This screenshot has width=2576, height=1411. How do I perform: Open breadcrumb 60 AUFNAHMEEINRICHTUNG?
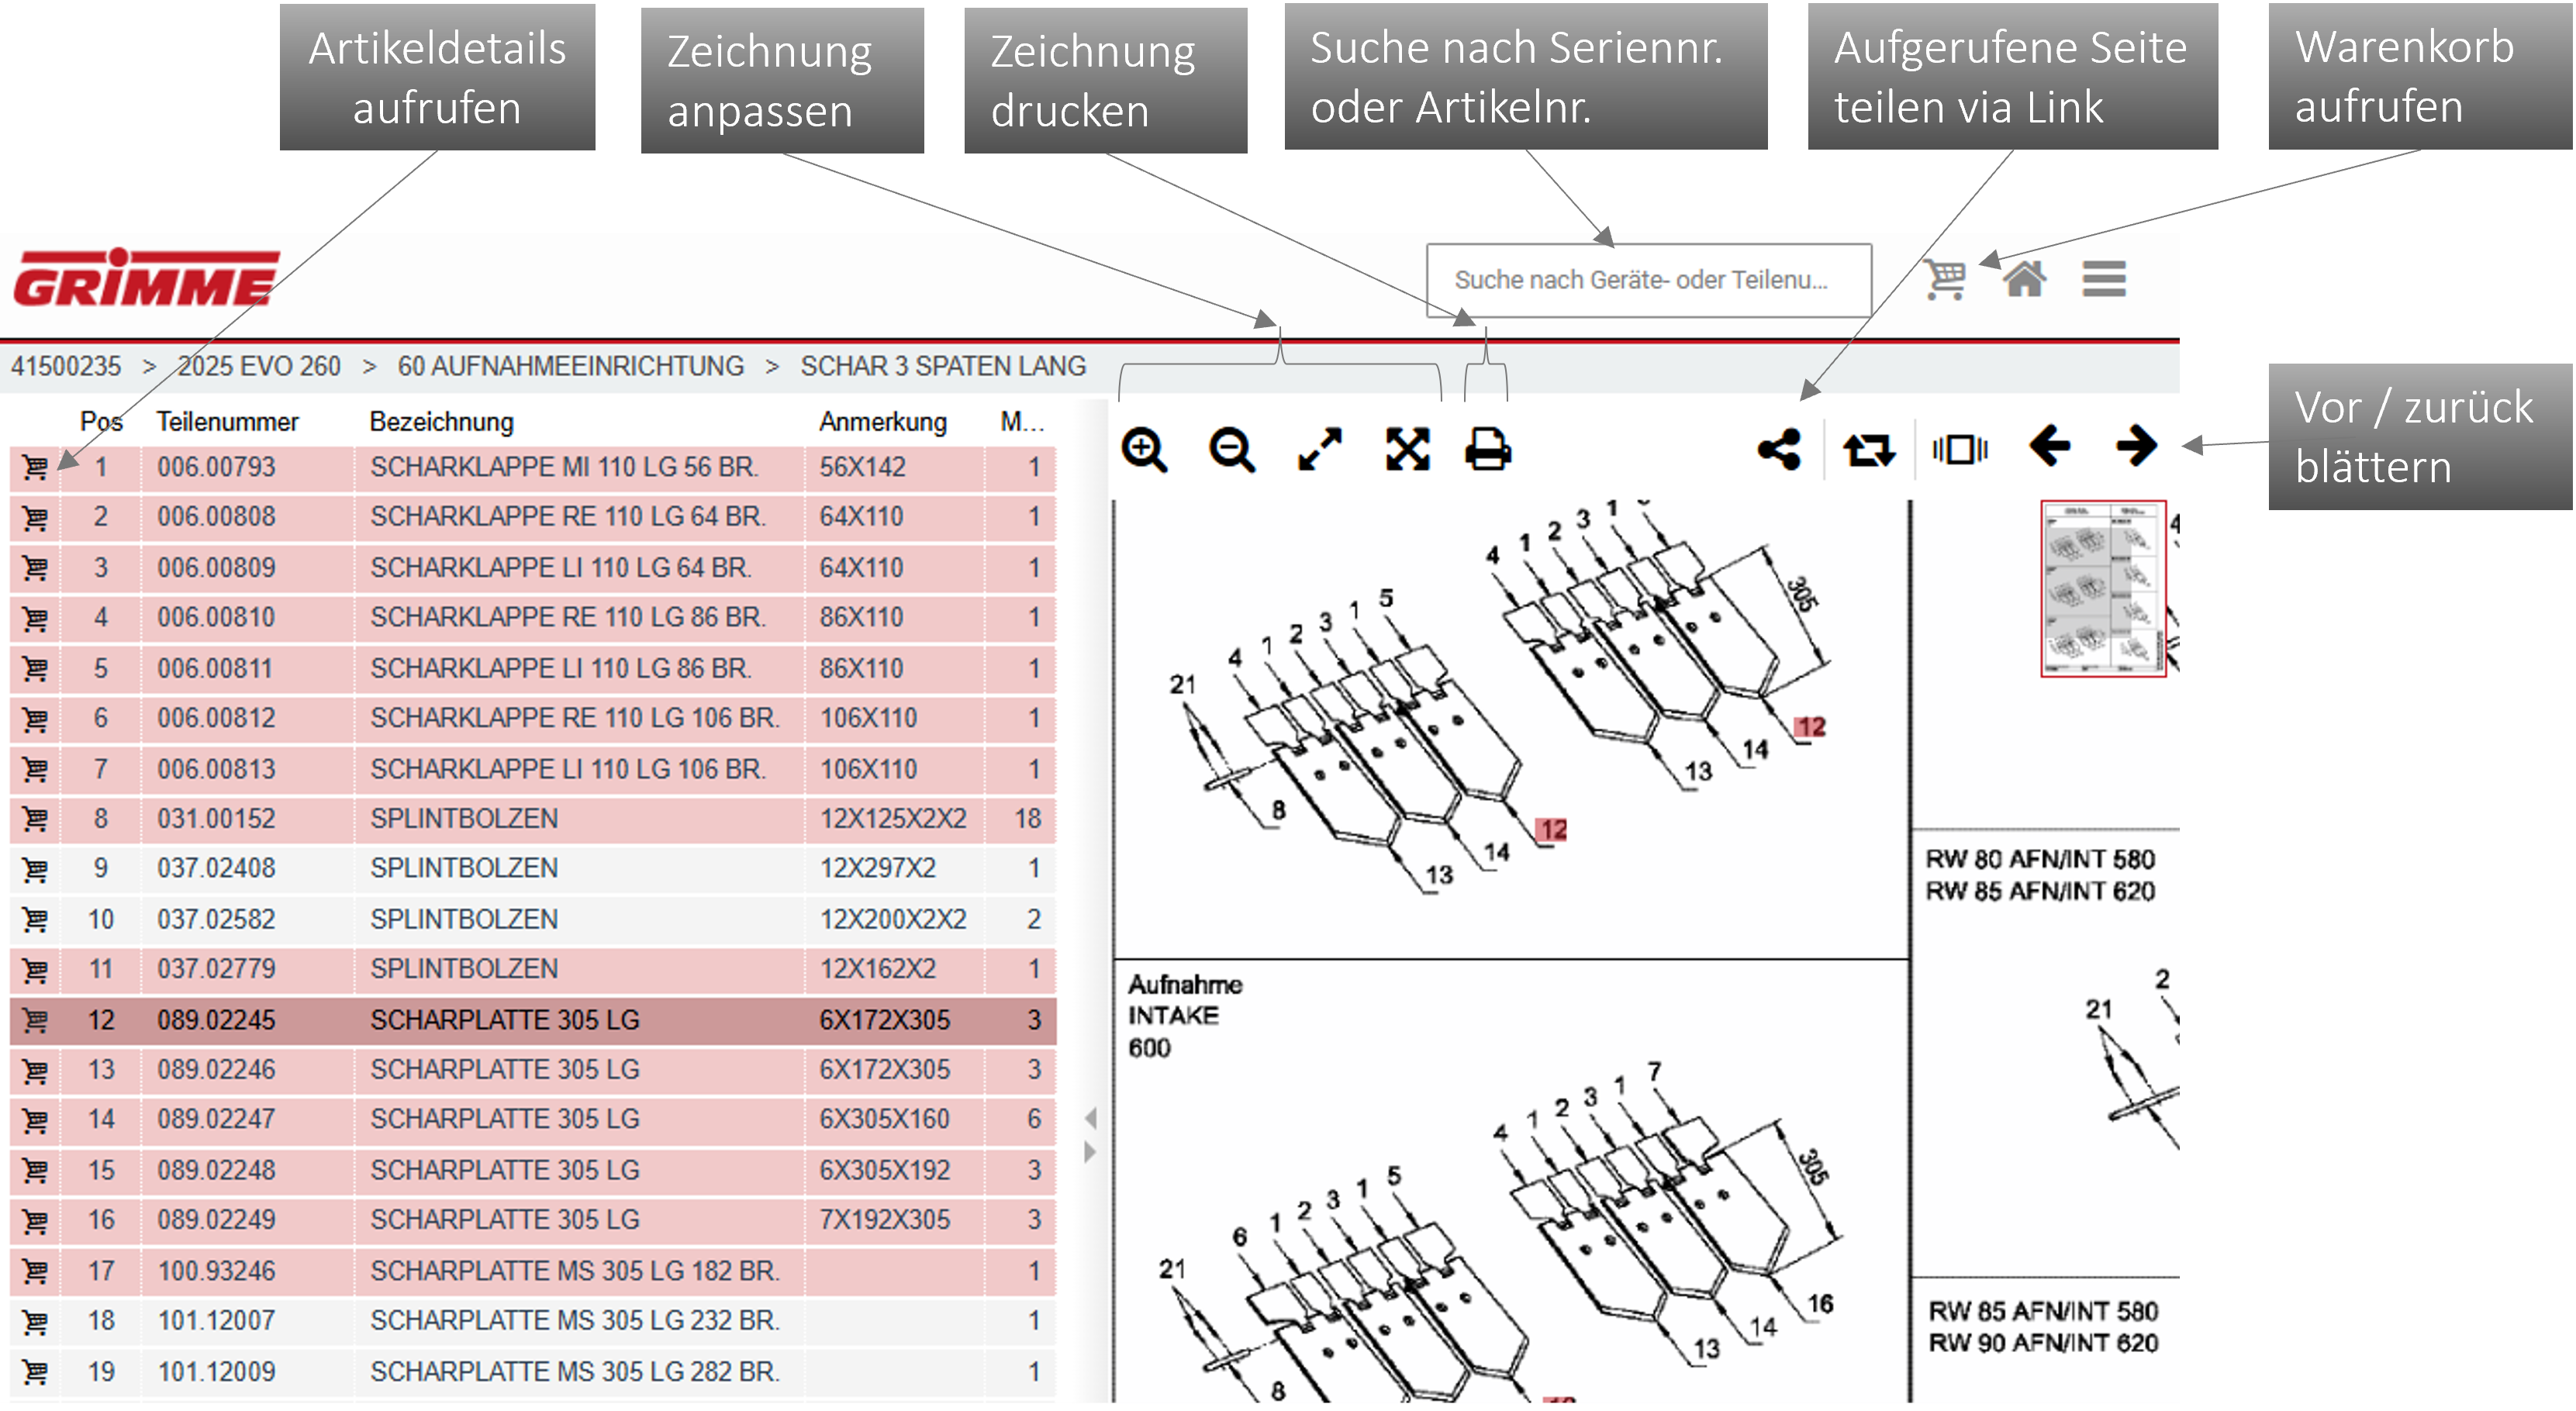point(571,366)
